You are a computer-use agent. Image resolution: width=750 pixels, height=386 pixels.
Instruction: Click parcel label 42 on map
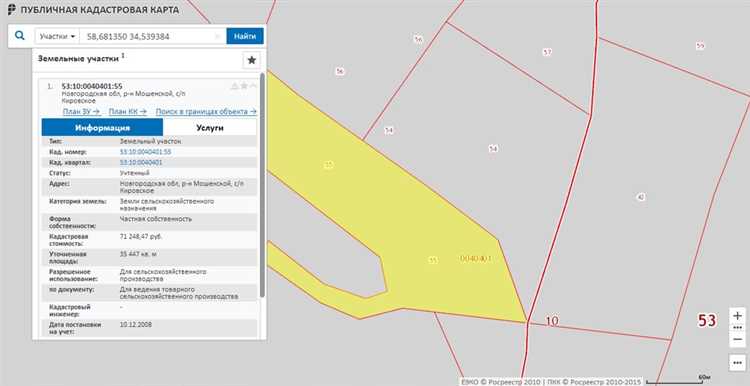(640, 197)
